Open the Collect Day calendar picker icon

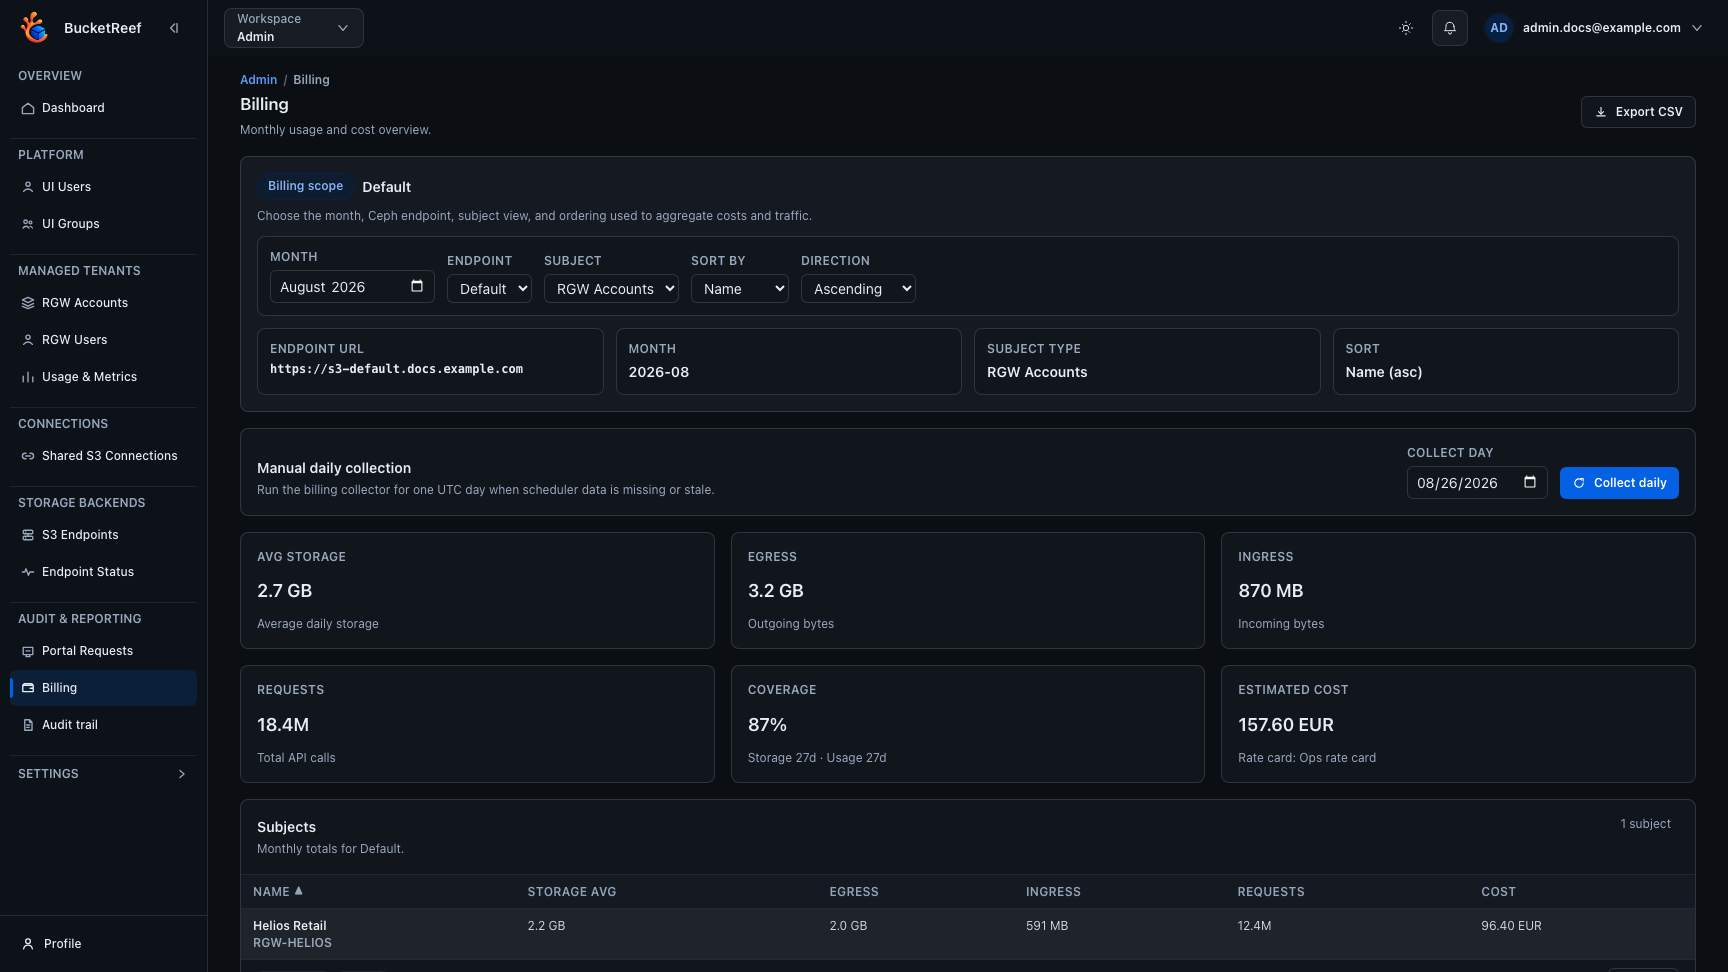[1530, 482]
